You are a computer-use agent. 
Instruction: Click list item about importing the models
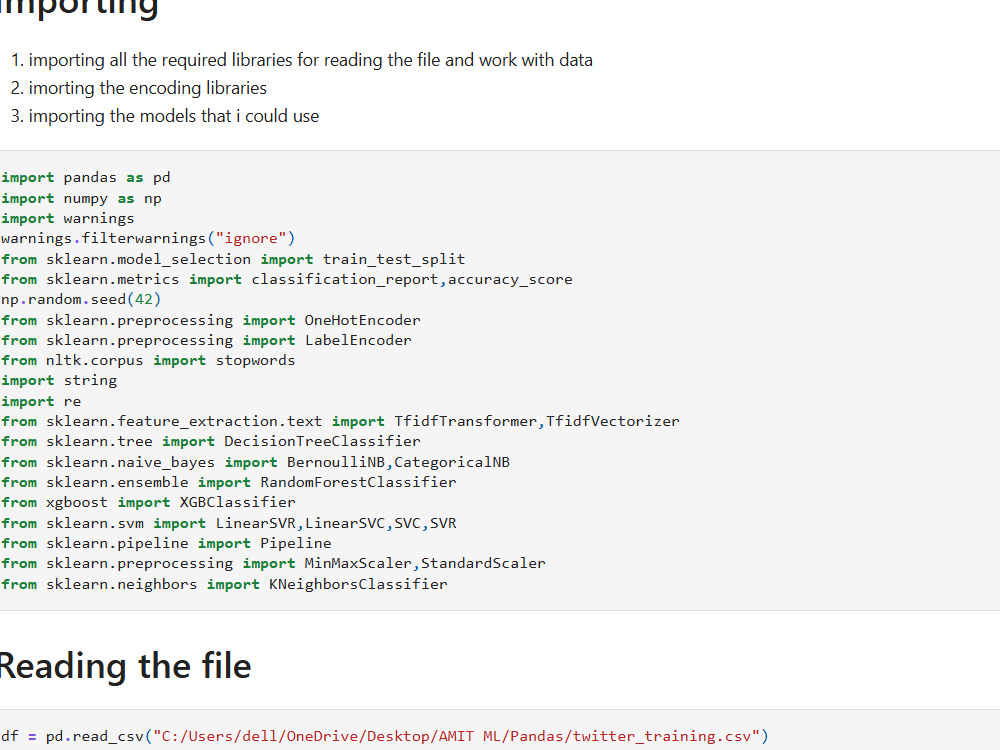pos(173,116)
